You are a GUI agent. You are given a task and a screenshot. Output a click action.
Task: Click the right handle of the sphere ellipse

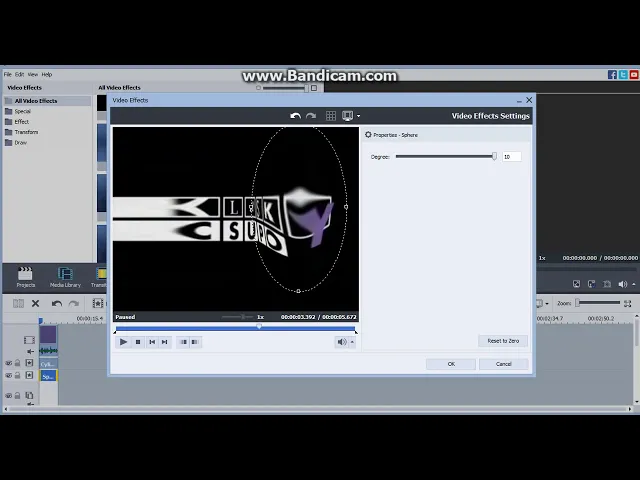(346, 207)
